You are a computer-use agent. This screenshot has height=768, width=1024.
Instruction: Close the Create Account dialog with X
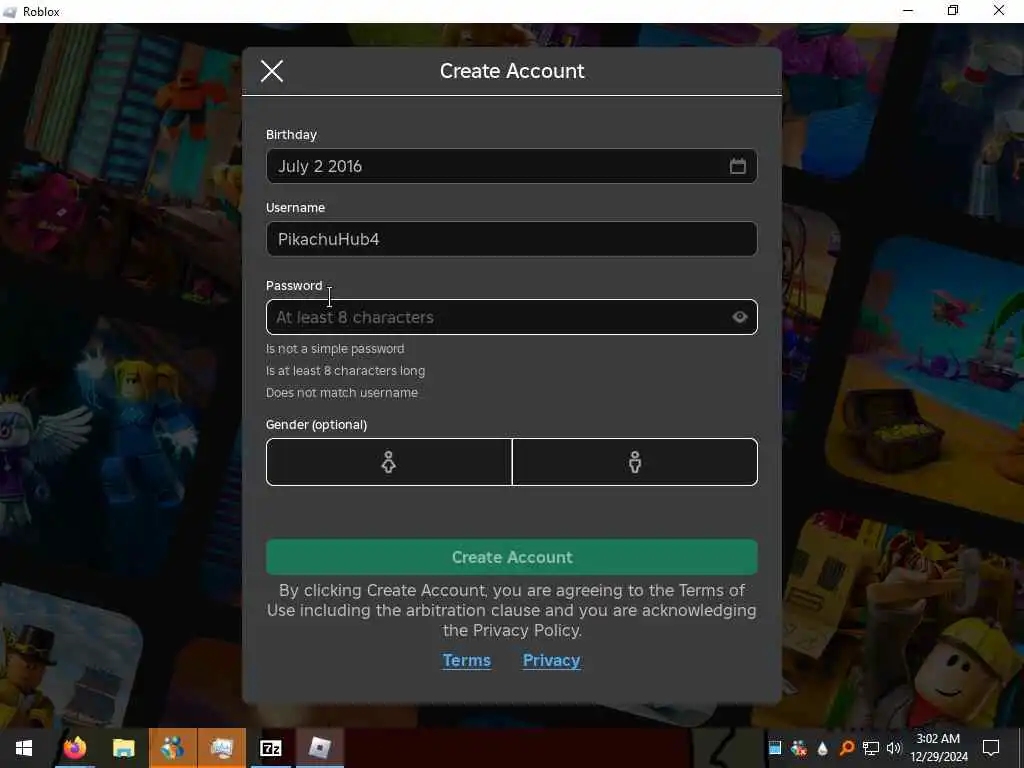click(272, 71)
